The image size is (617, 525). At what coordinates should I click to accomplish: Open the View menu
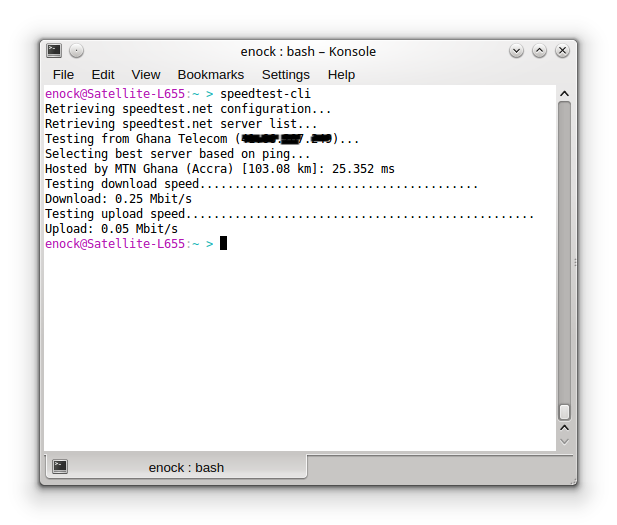146,74
